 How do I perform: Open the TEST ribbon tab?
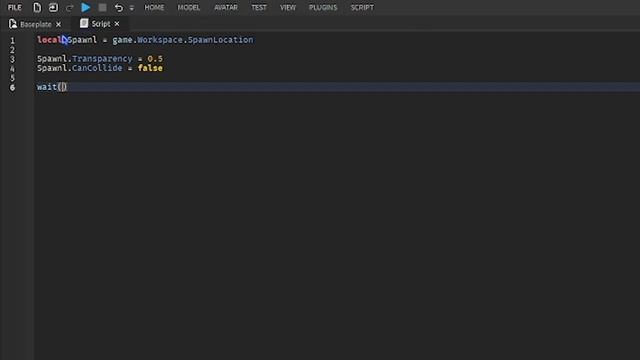[259, 7]
